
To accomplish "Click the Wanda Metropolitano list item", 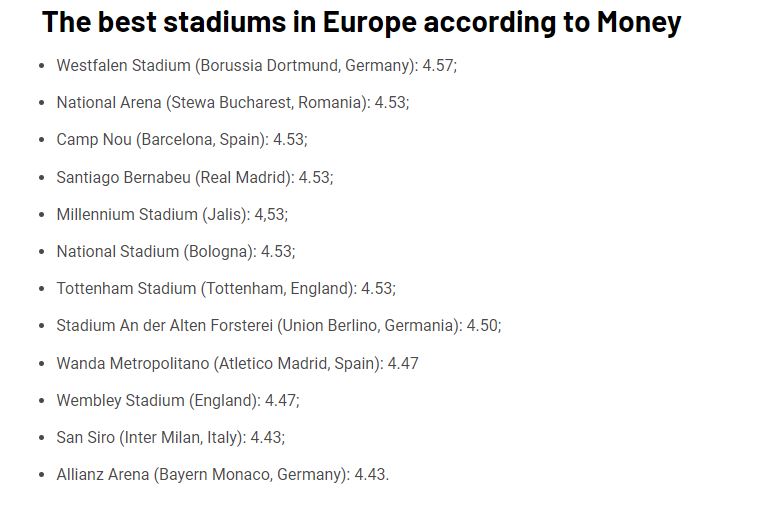I will click(x=237, y=363).
